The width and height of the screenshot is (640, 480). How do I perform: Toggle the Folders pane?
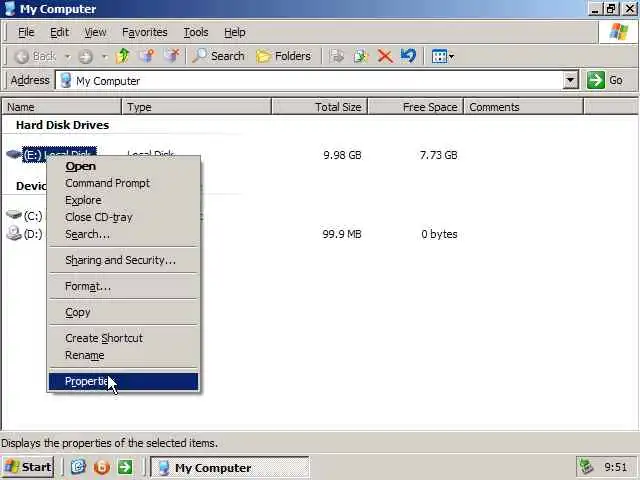283,56
